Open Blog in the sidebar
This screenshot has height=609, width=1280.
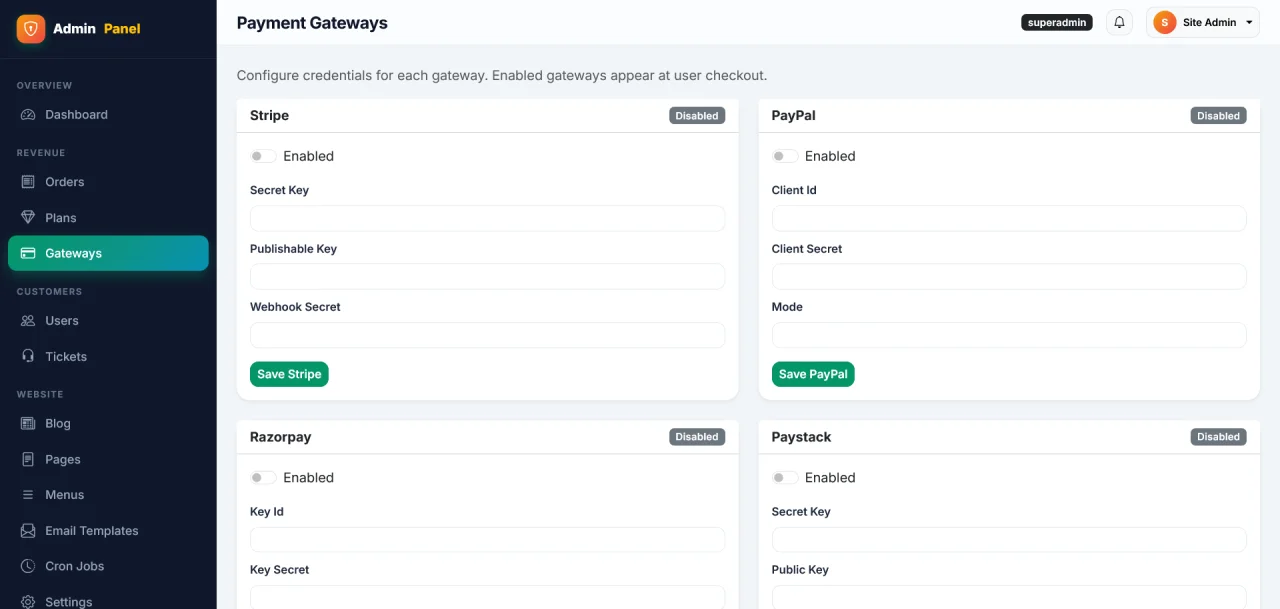click(108, 424)
